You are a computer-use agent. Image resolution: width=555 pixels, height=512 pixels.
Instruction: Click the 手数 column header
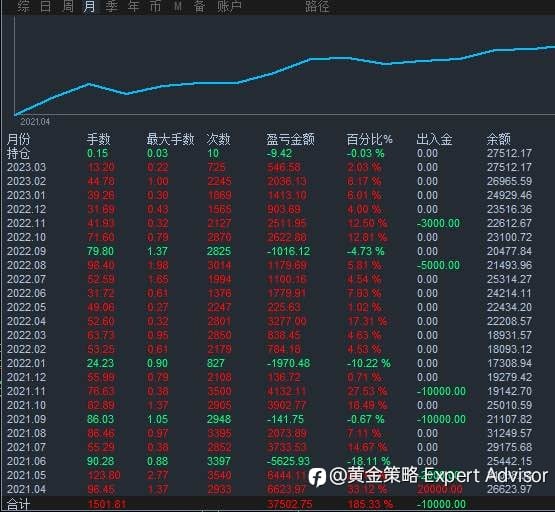pos(98,139)
